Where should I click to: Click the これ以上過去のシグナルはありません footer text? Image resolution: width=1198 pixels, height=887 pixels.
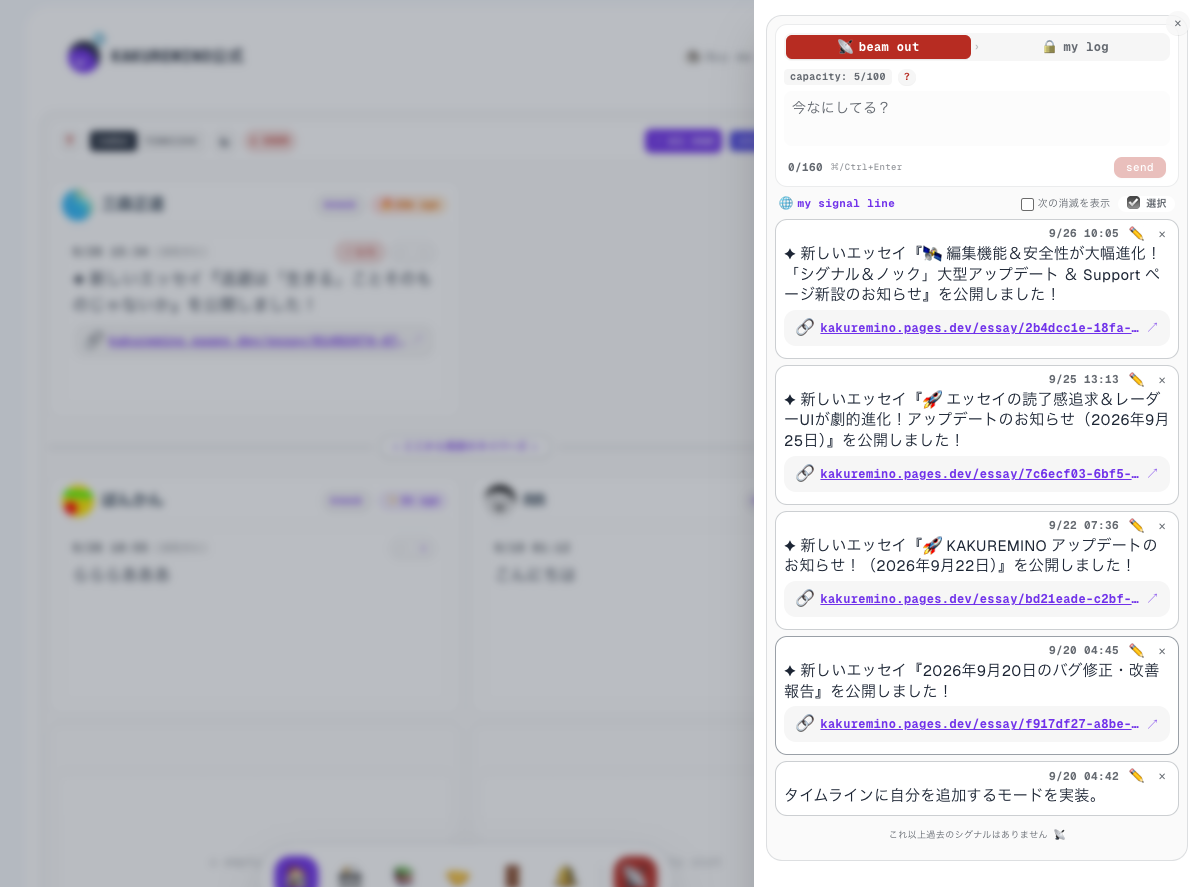point(968,835)
